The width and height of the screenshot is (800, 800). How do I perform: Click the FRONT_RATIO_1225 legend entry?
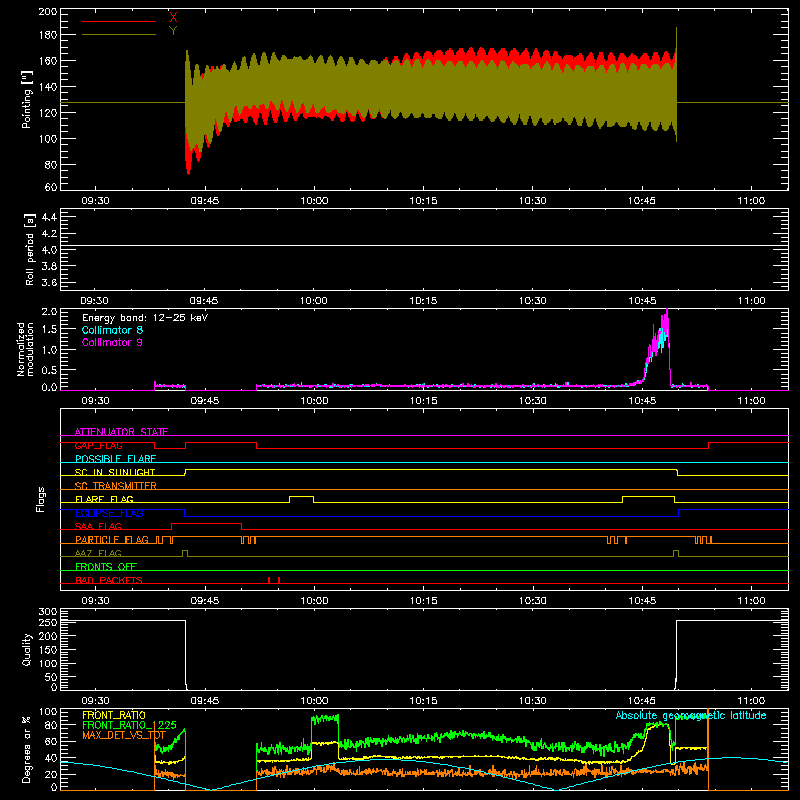[x=129, y=725]
